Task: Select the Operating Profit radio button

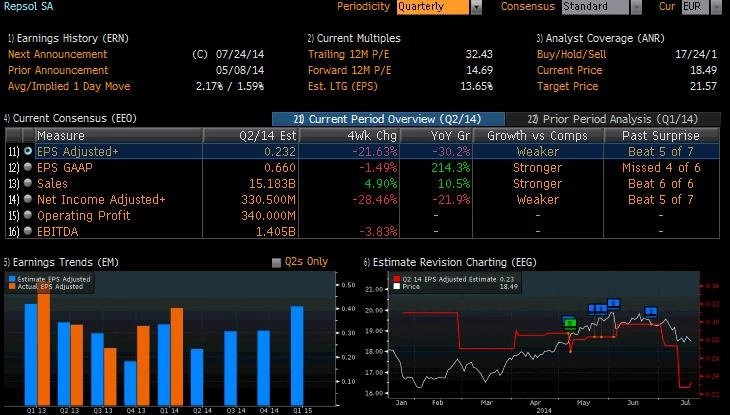Action: click(x=28, y=215)
